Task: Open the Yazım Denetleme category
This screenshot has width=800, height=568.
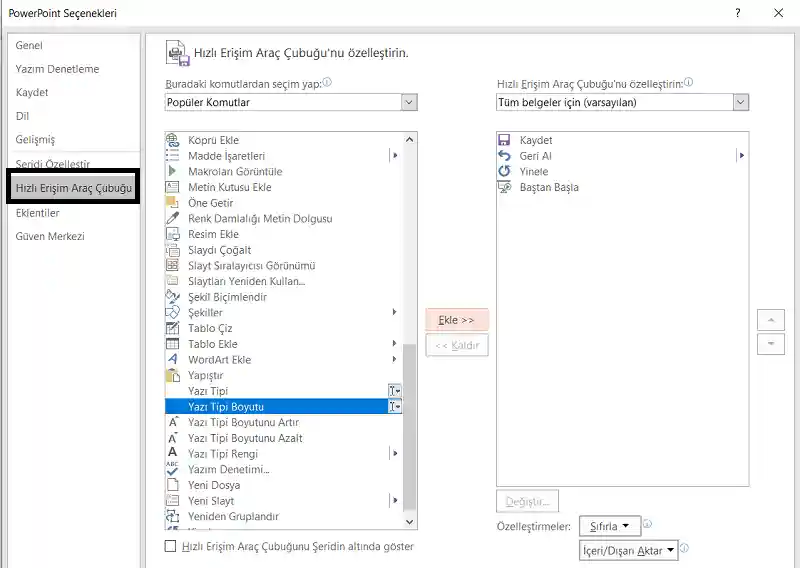Action: [x=57, y=69]
